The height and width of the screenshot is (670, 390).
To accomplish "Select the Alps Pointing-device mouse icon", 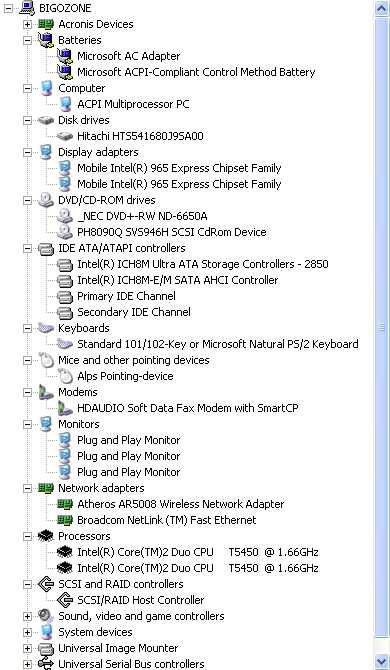I will [65, 376].
